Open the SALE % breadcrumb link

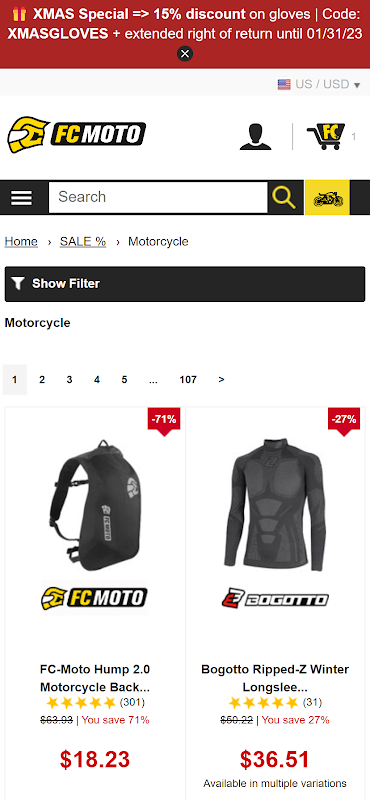(x=83, y=241)
